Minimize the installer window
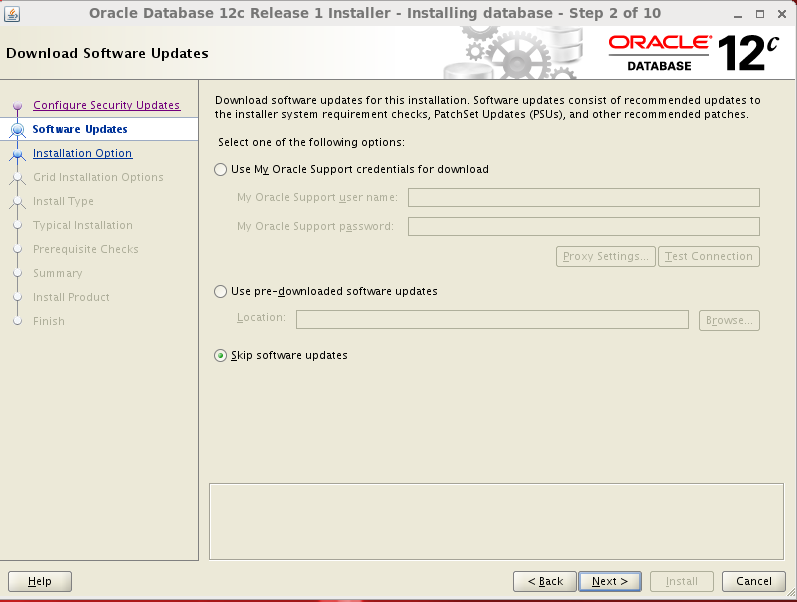Viewport: 797px width, 602px height. click(738, 14)
